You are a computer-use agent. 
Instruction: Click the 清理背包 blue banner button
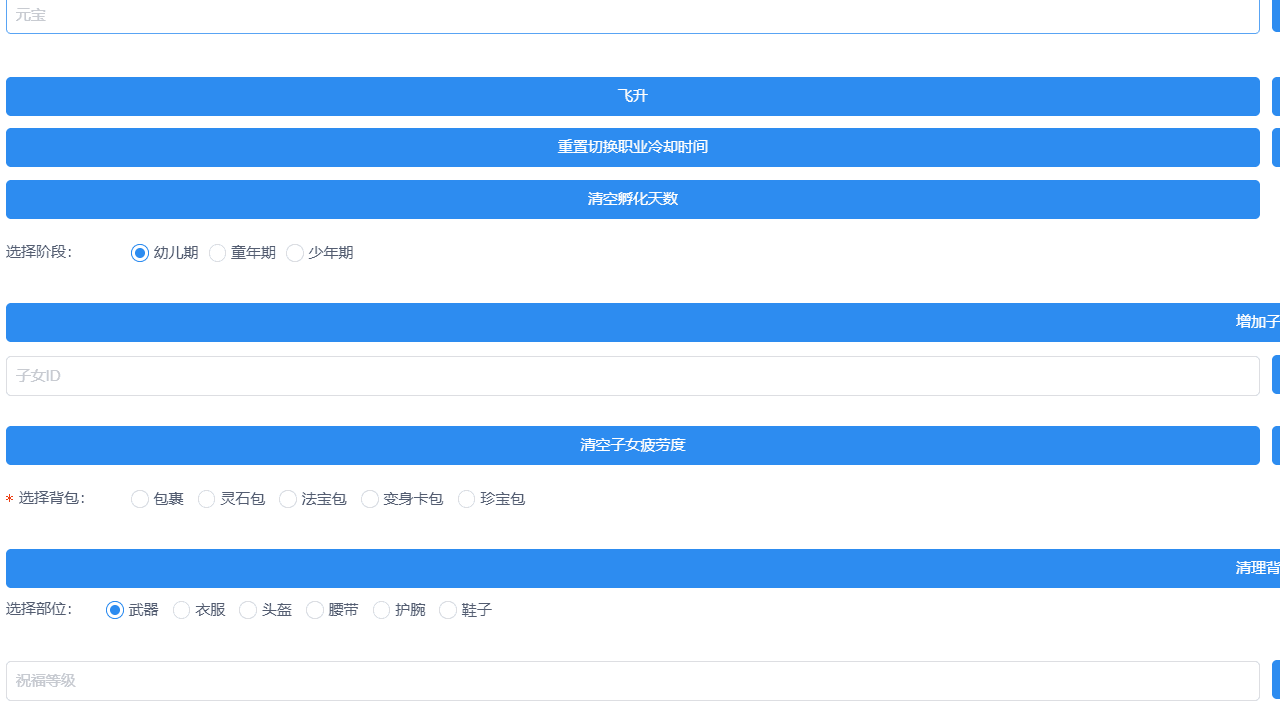click(632, 568)
